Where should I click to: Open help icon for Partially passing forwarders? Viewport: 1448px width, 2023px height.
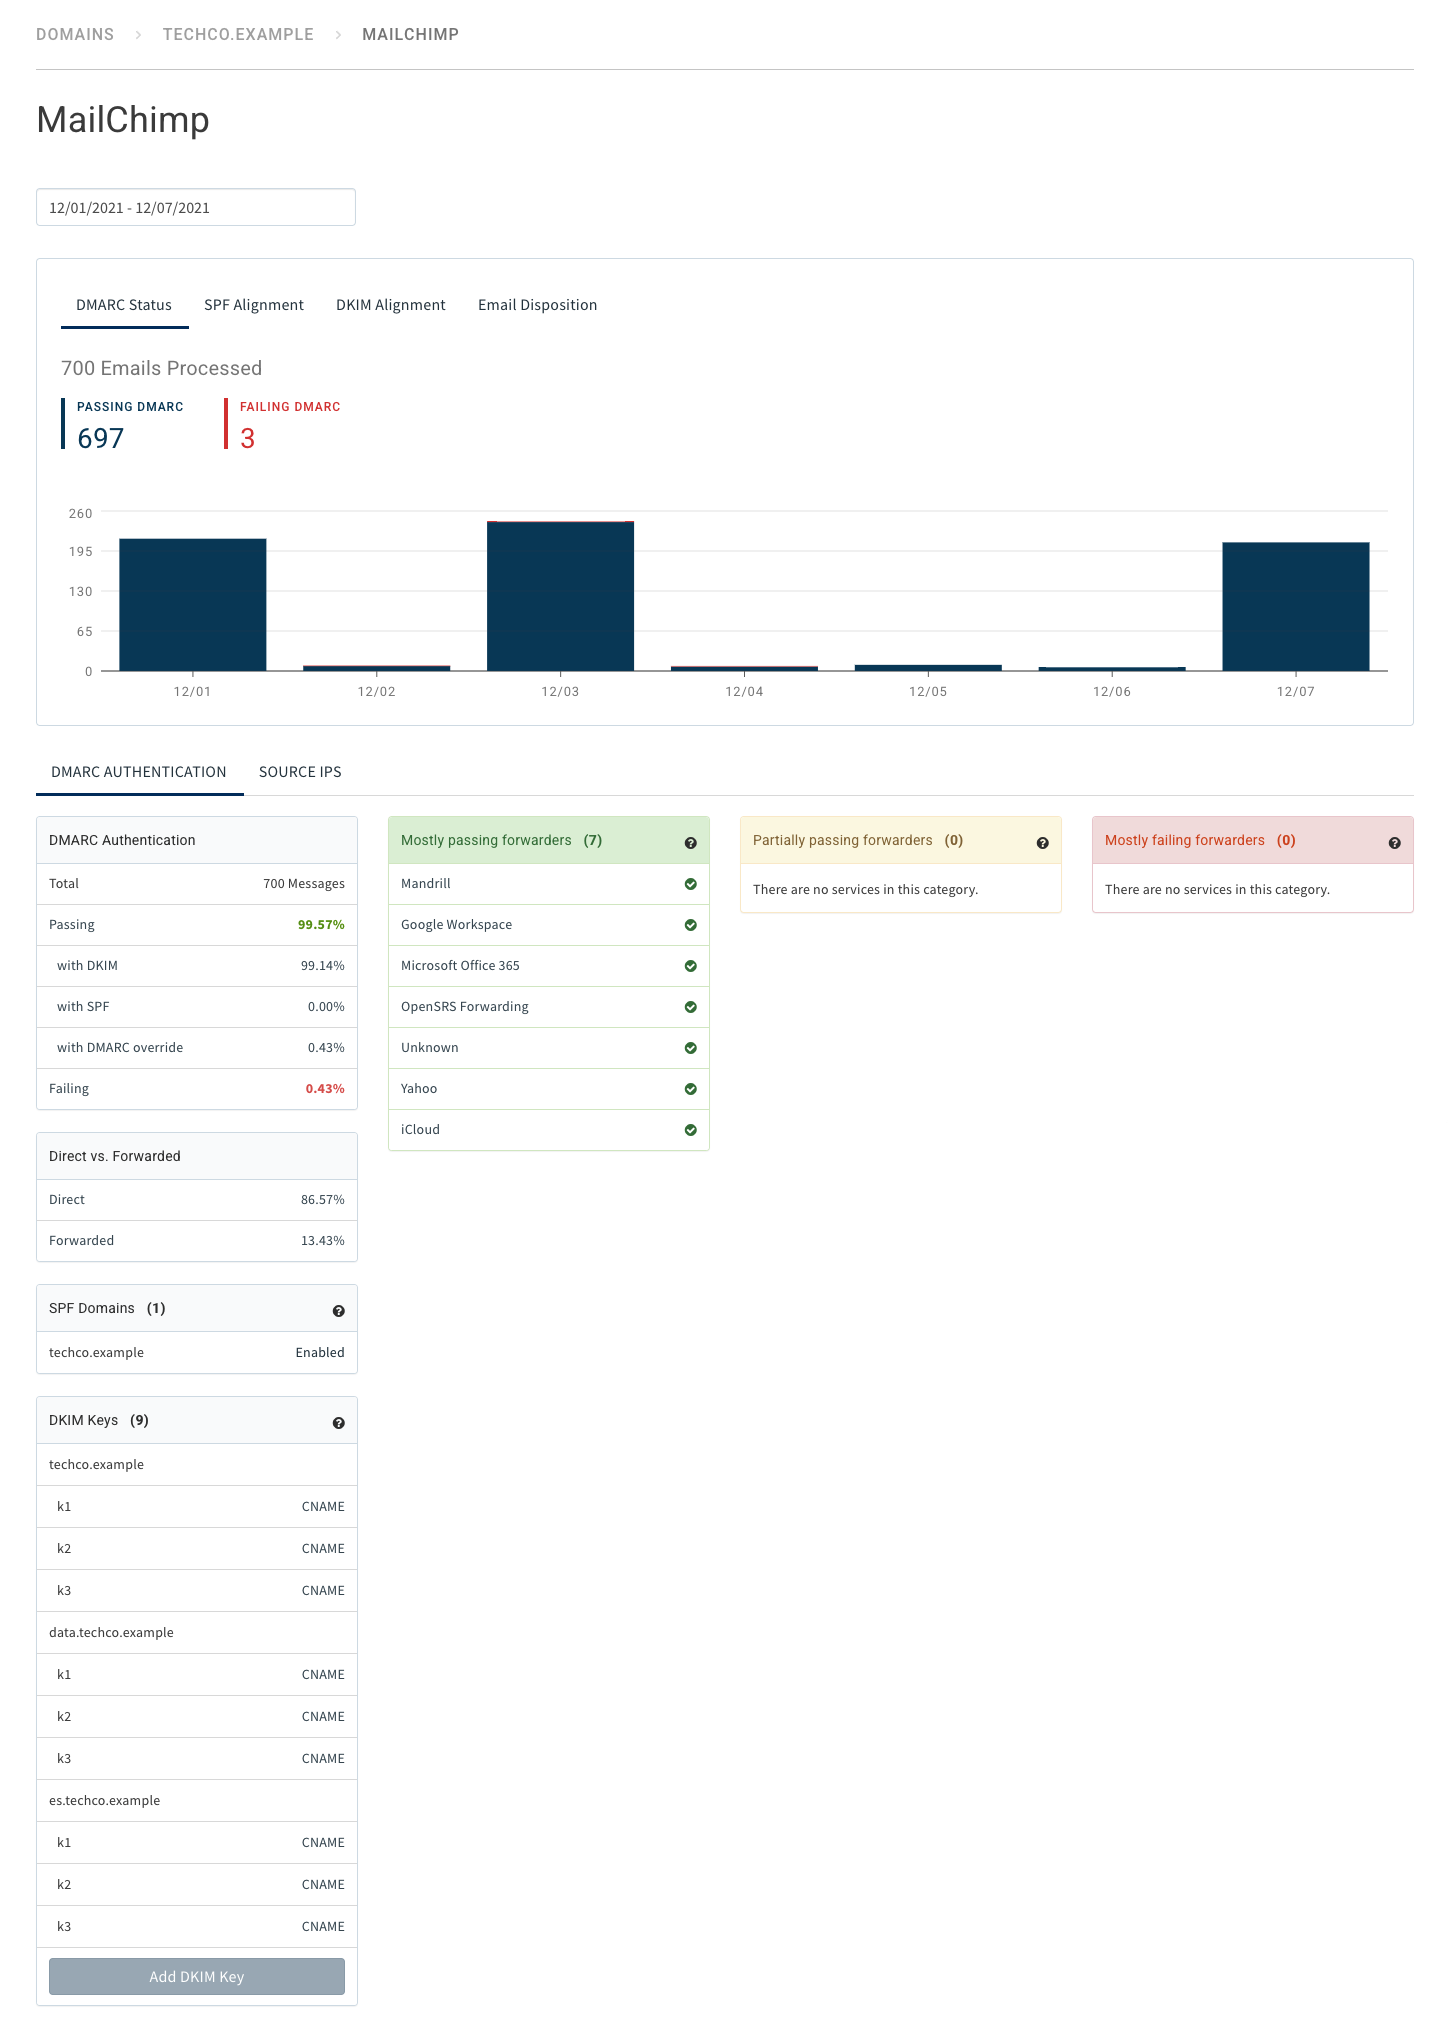click(x=1042, y=843)
